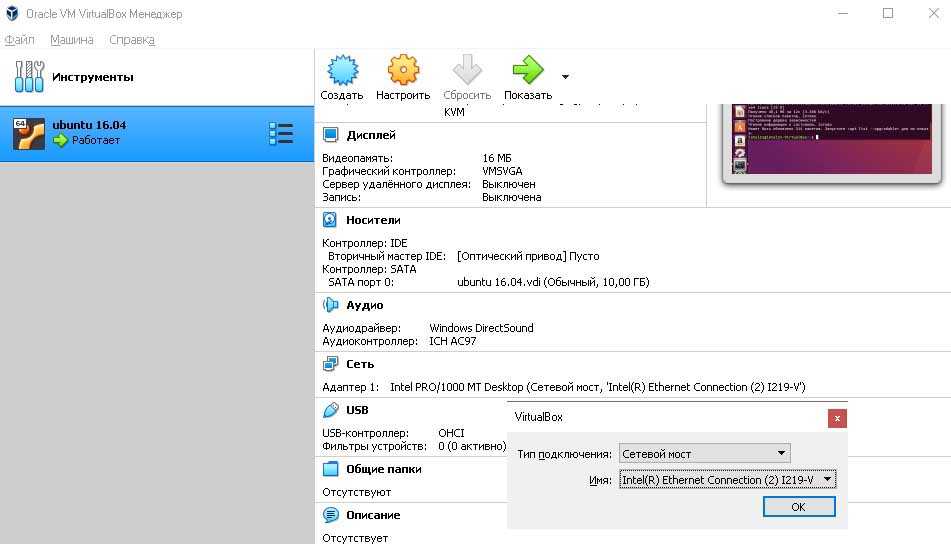The width and height of the screenshot is (951, 544).
Task: Open the ubuntu 16.04 machine list menu icon
Action: coord(281,134)
